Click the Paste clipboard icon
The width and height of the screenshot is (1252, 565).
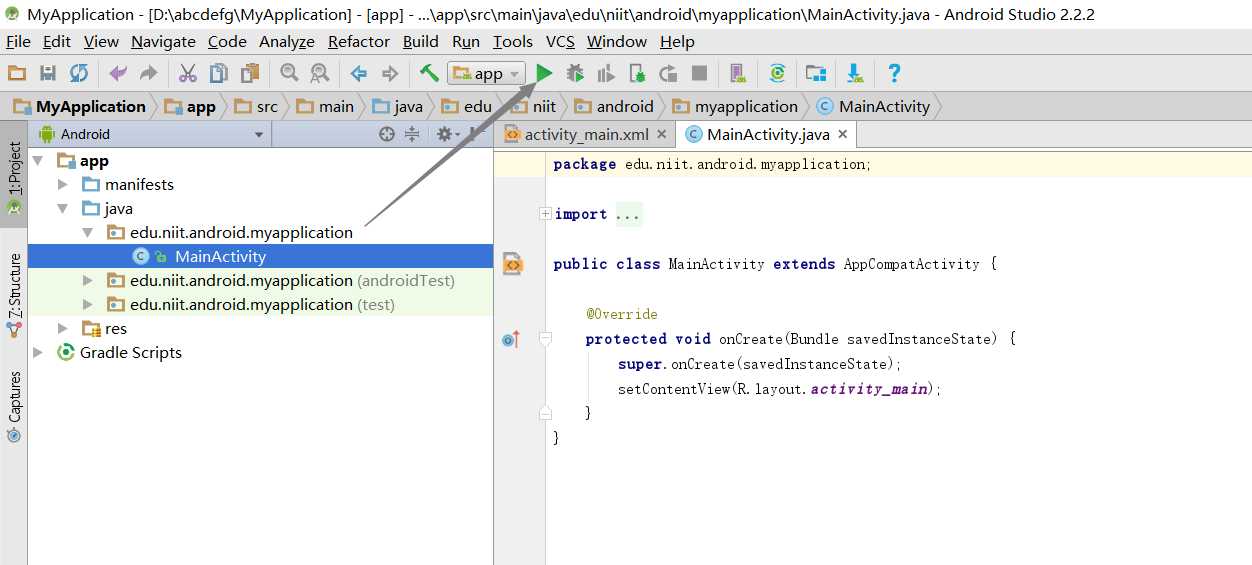pyautogui.click(x=250, y=73)
